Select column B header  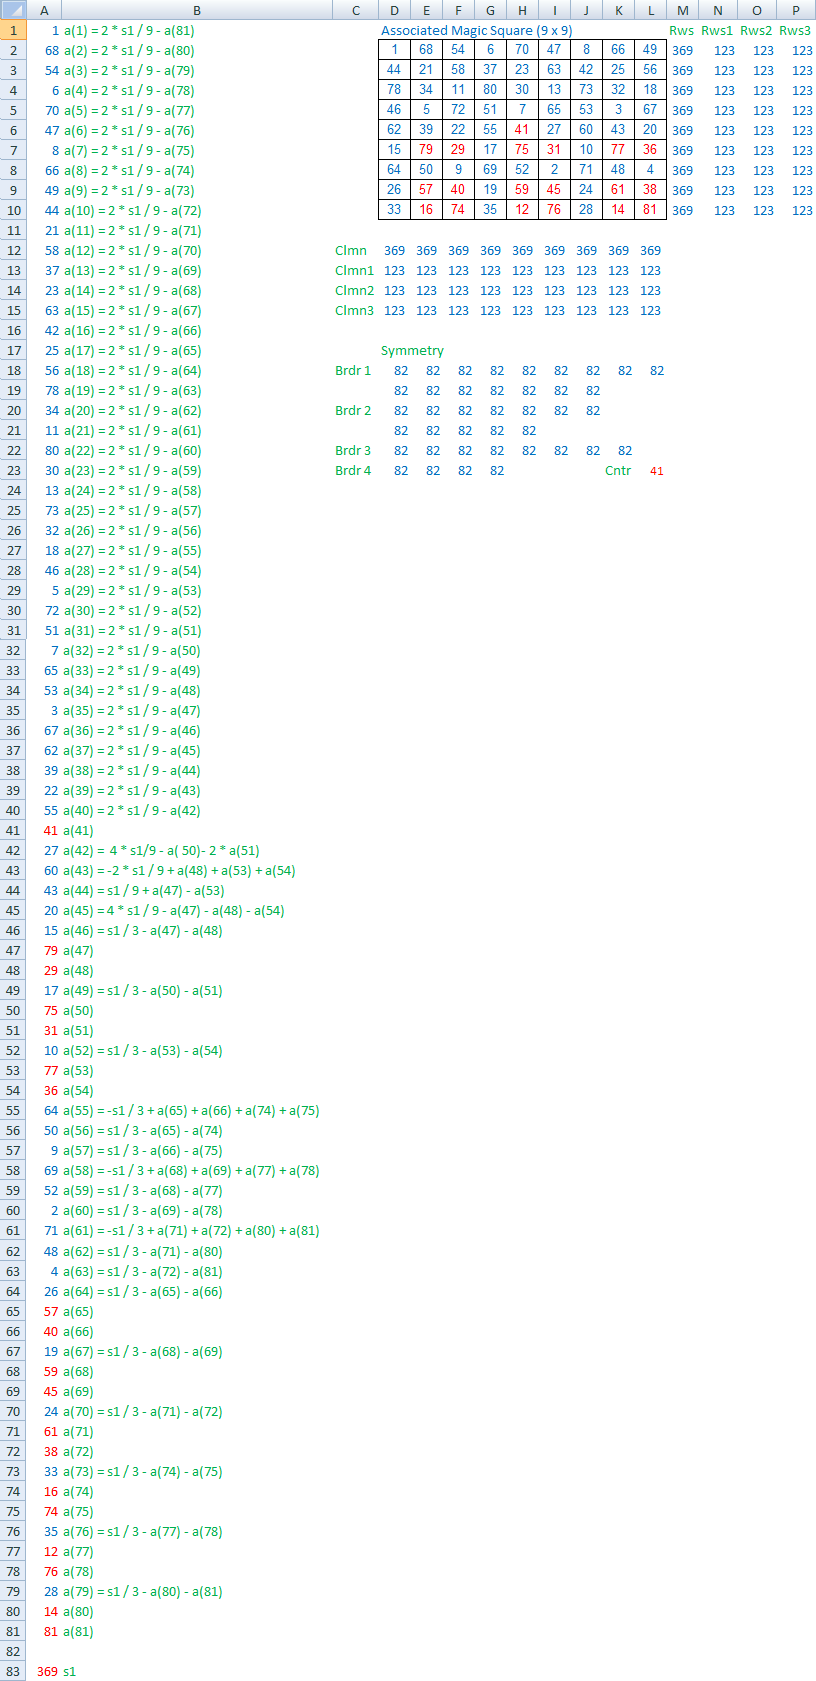point(196,10)
